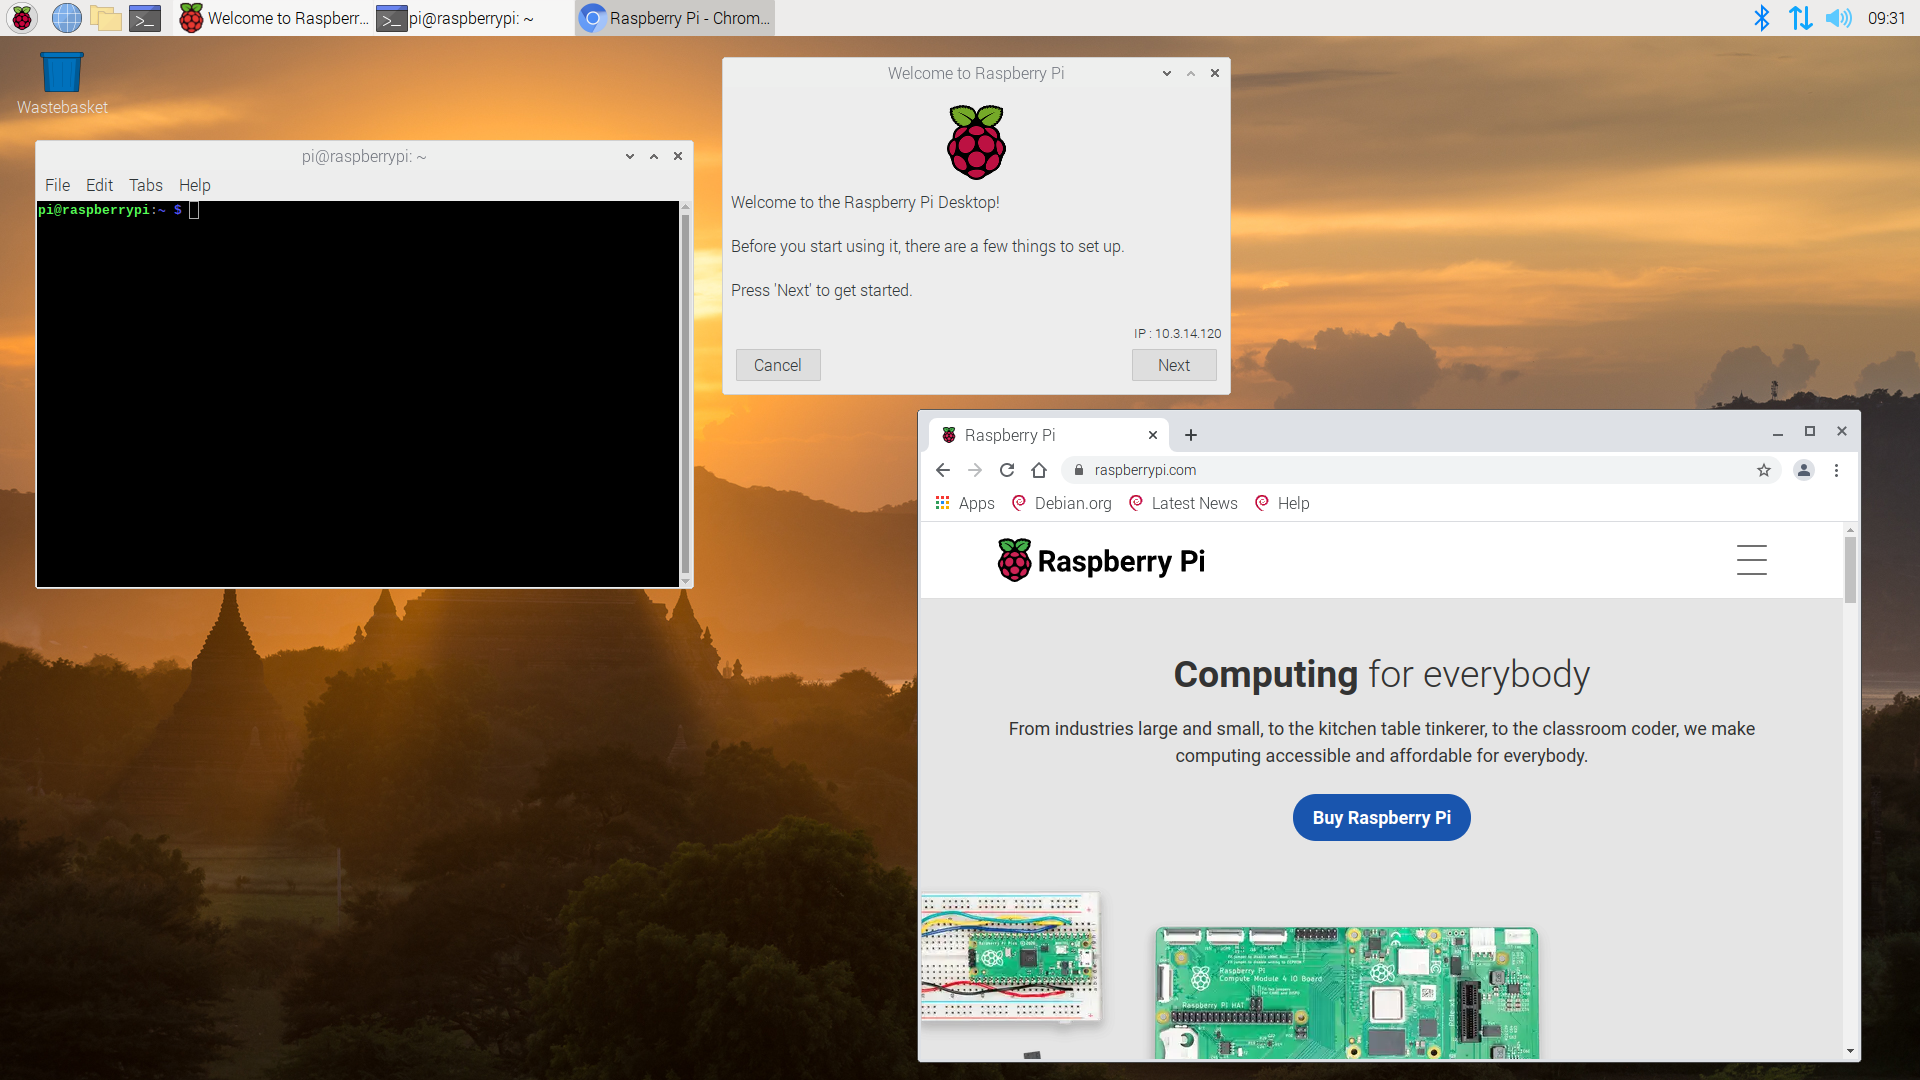This screenshot has width=1920, height=1080.
Task: Click the volume/speaker icon in taskbar
Action: click(1840, 17)
